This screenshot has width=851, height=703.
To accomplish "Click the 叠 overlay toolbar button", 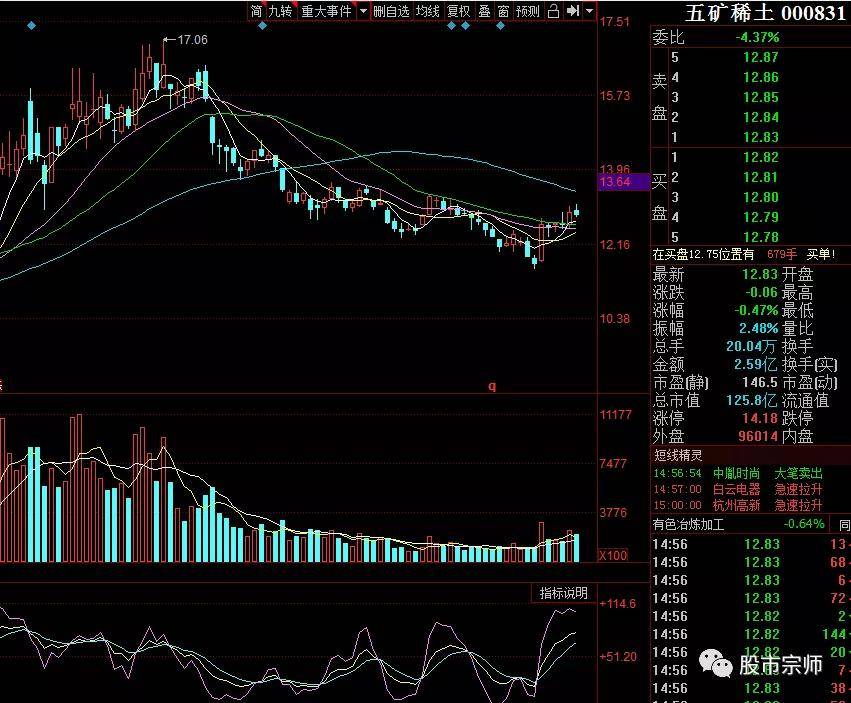I will click(484, 11).
